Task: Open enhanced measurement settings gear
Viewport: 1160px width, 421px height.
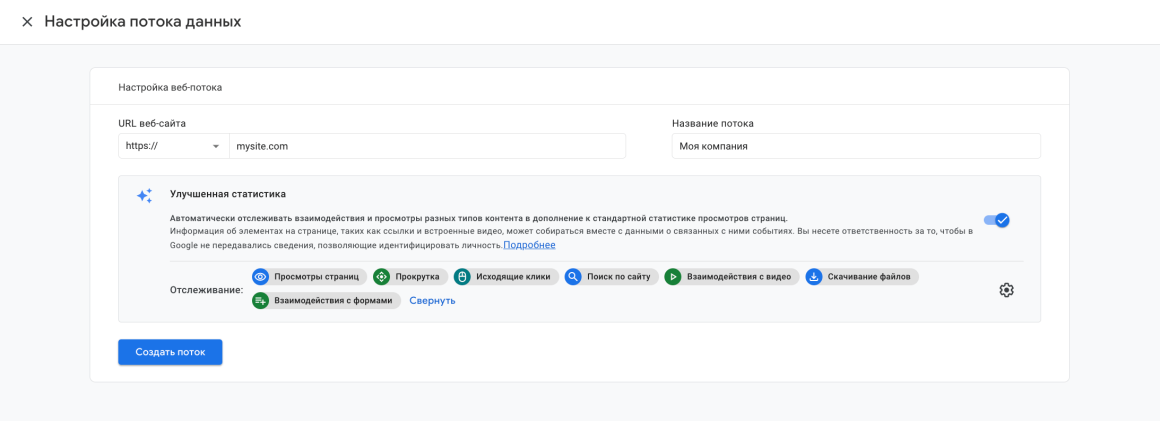Action: click(1006, 290)
